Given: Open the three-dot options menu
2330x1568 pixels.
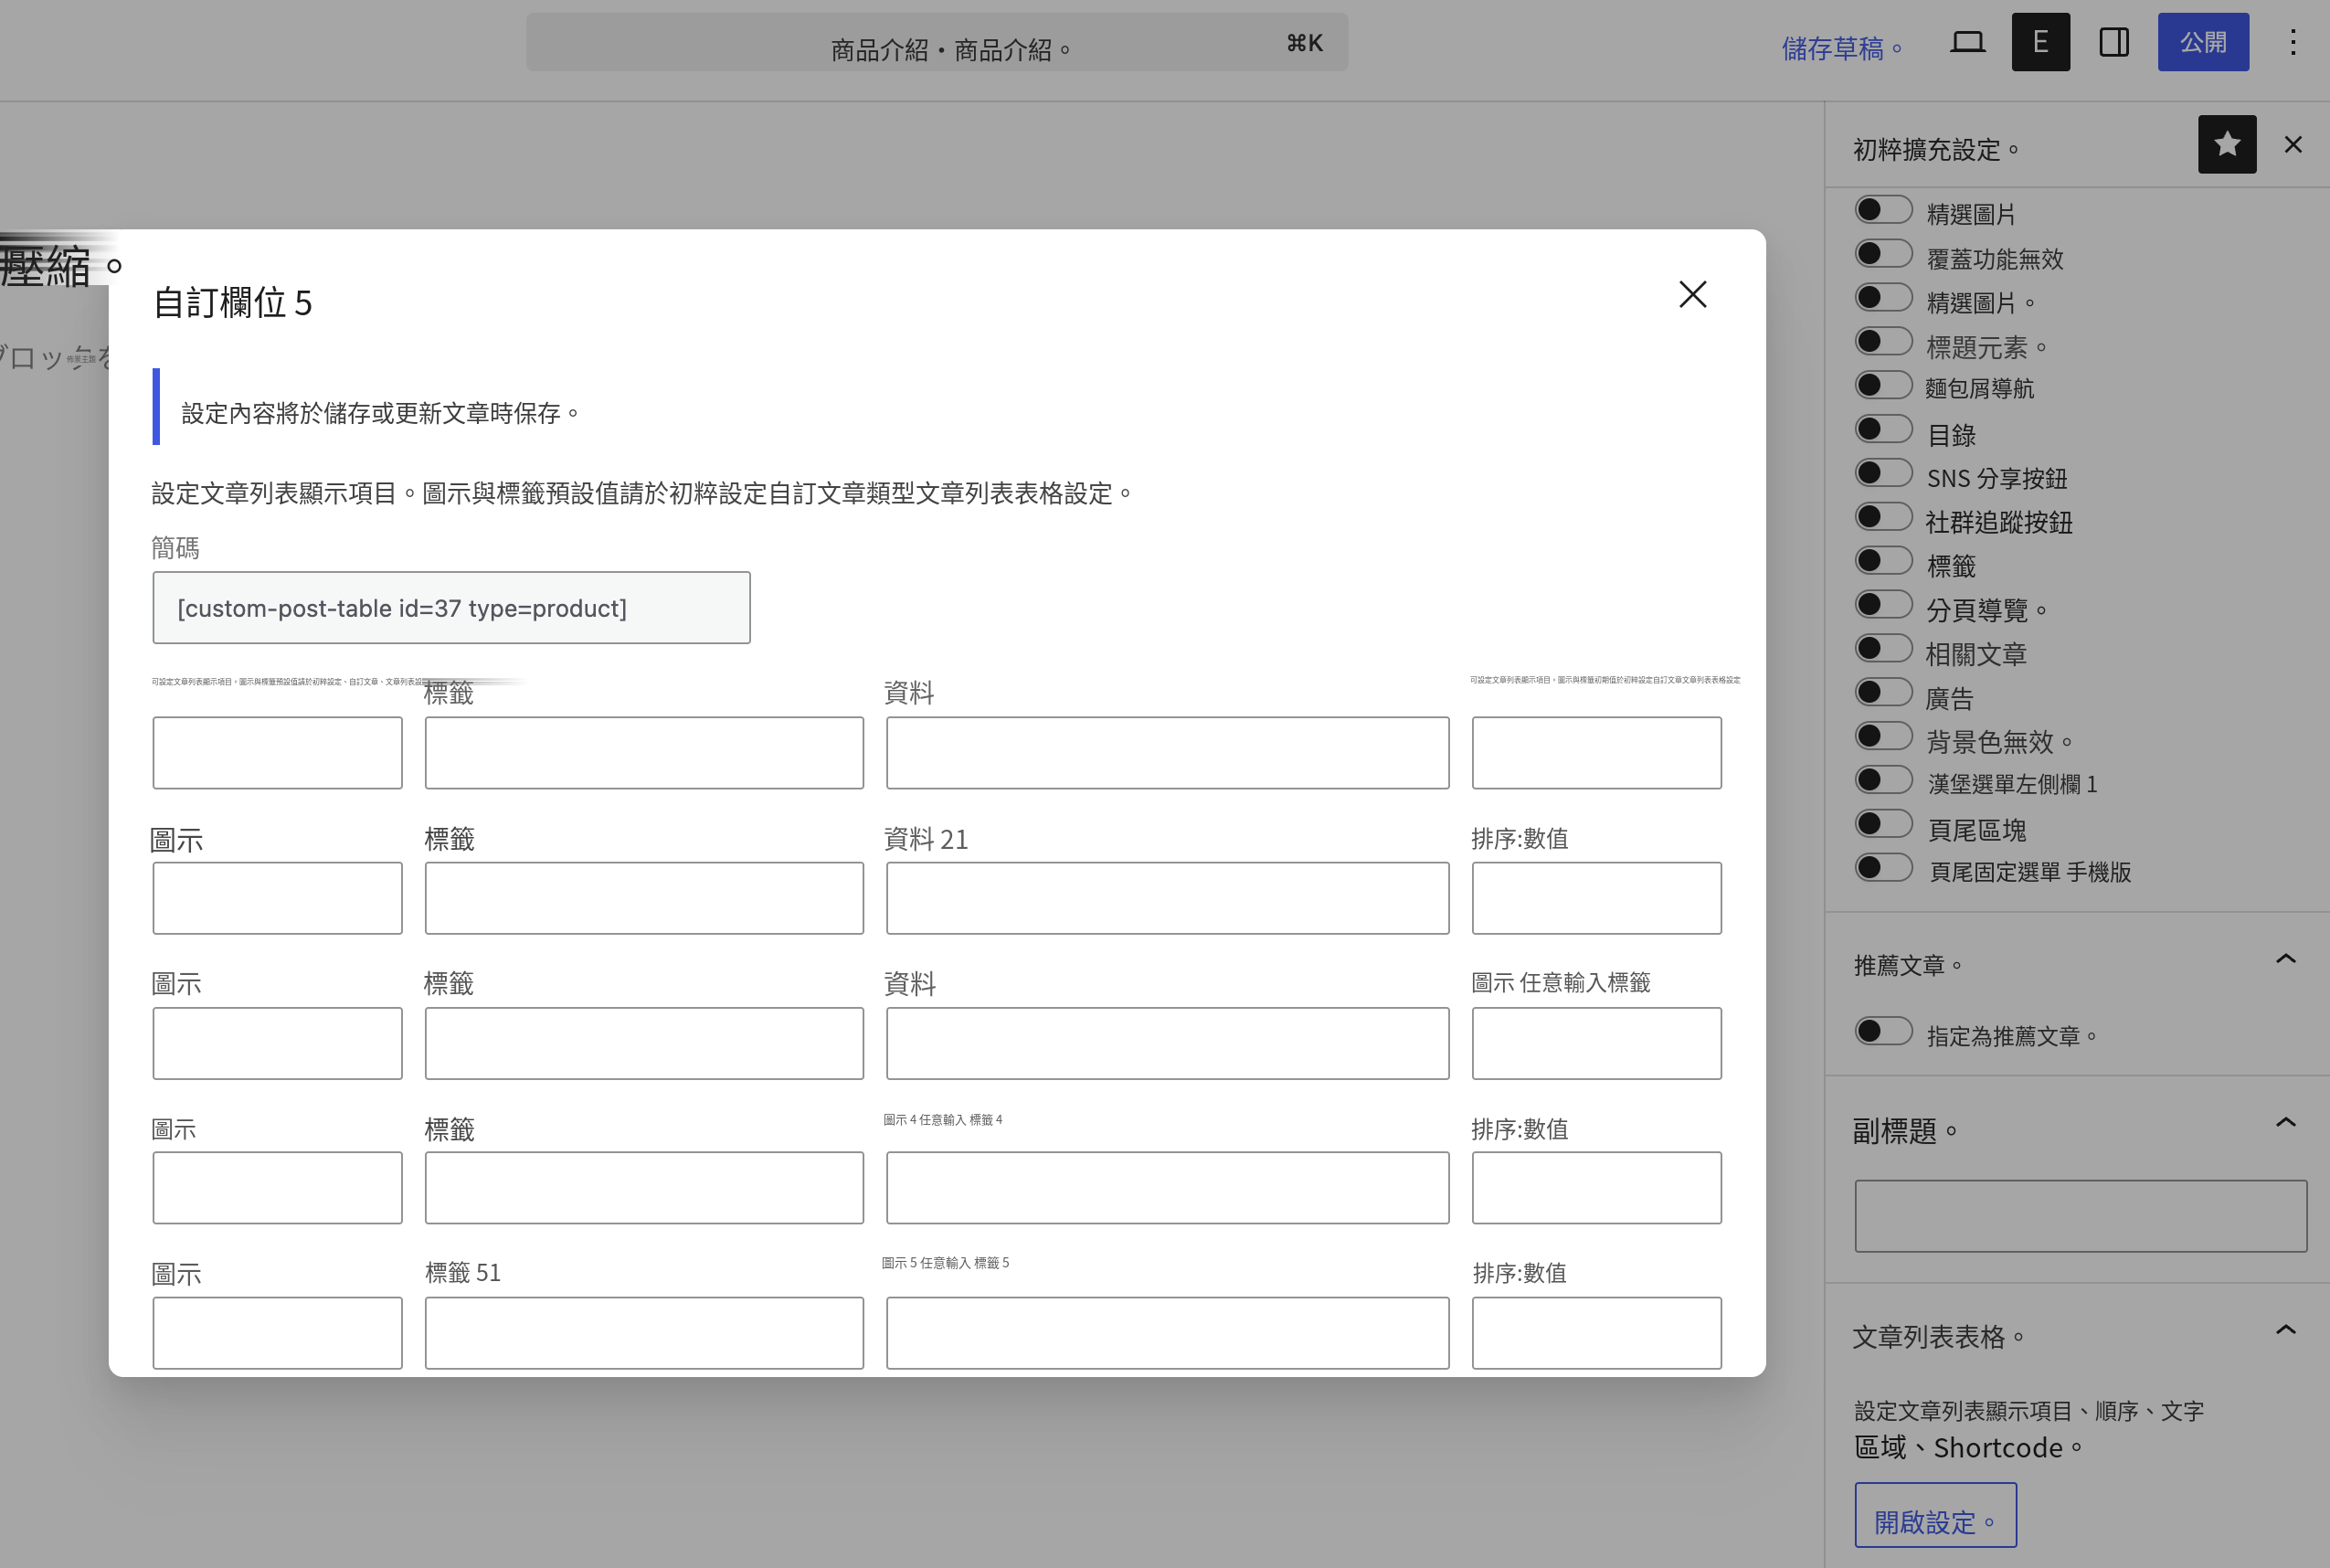Looking at the screenshot, I should click(2293, 42).
